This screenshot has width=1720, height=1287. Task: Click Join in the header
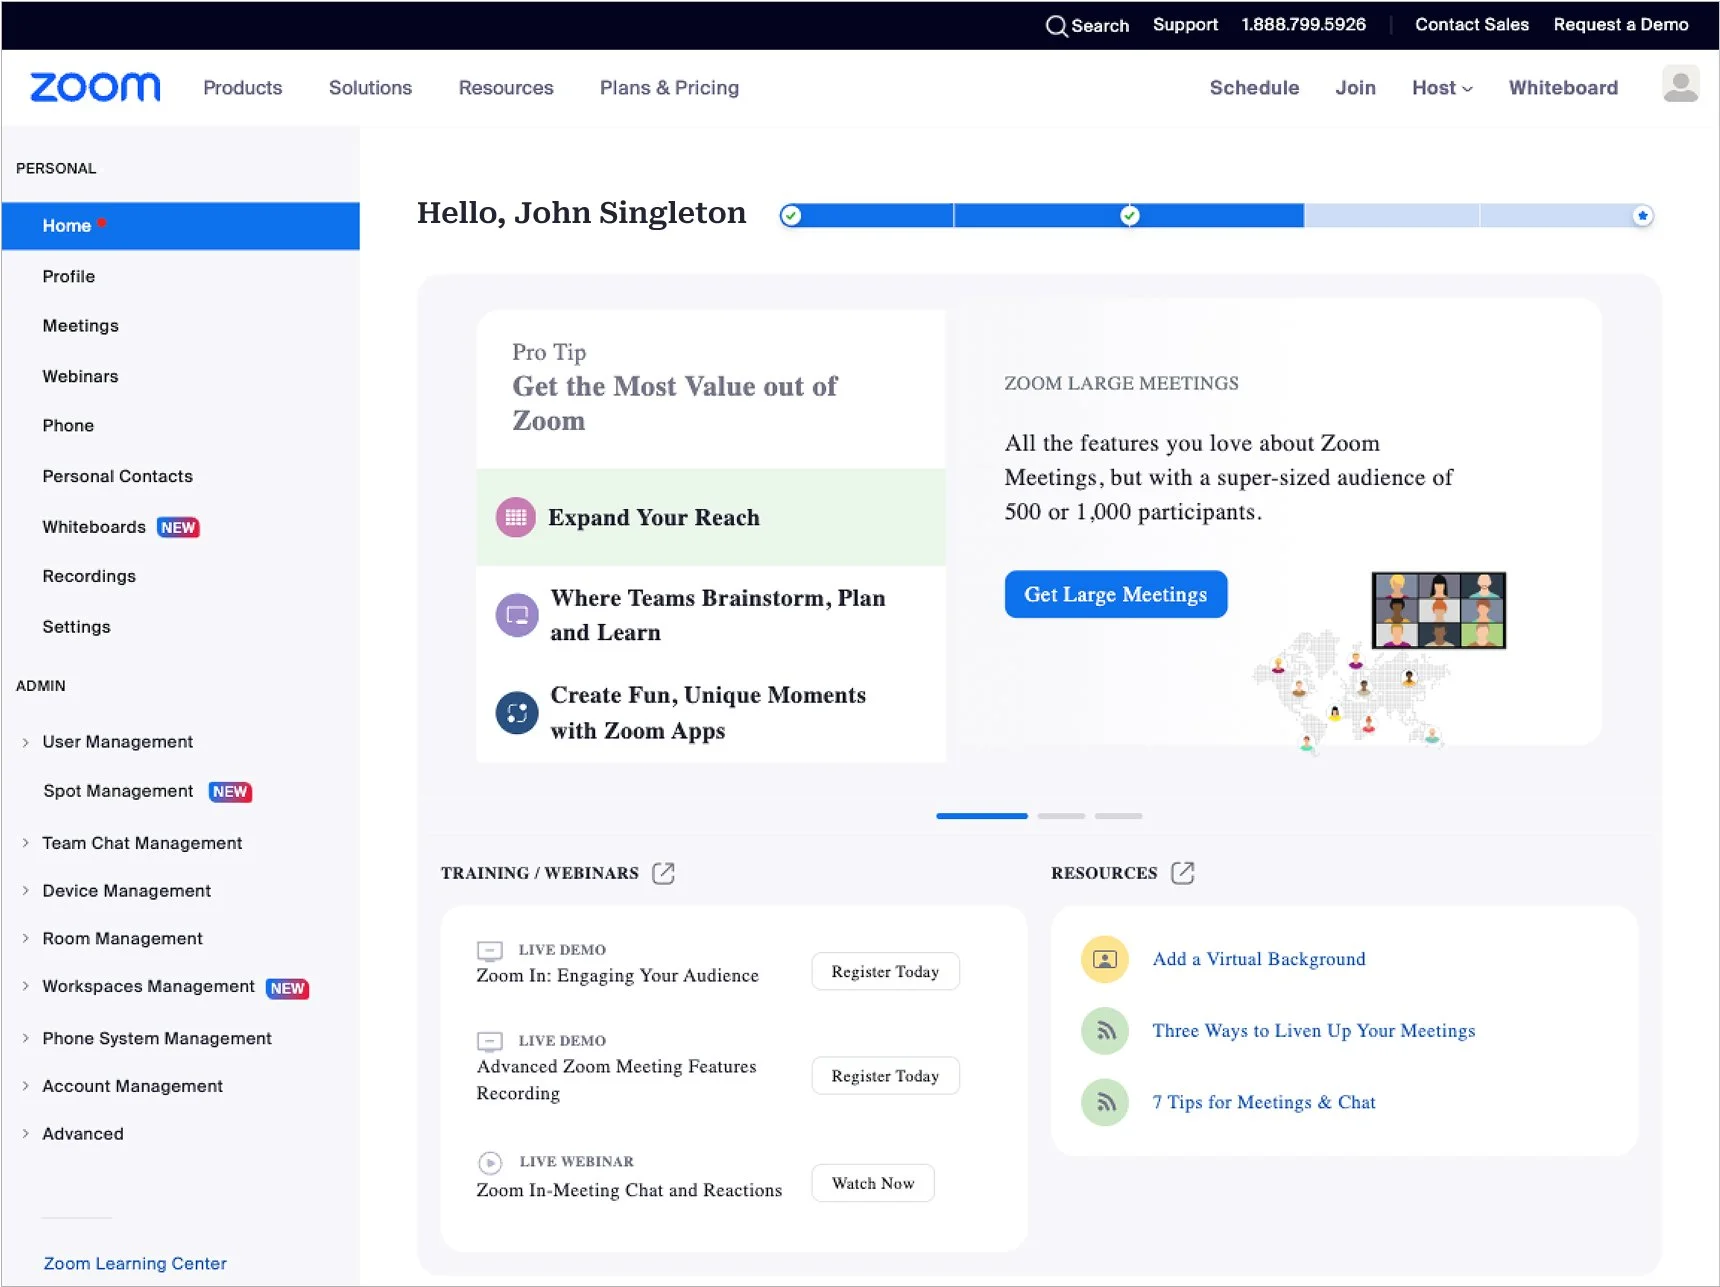[x=1355, y=88]
